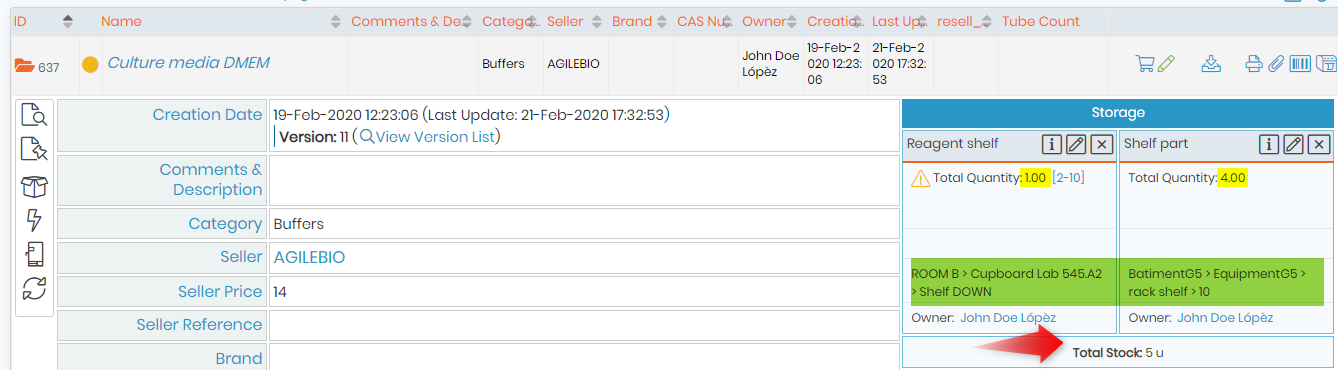
Task: Add Culture media DMEM to shopping cart
Action: 1145,64
